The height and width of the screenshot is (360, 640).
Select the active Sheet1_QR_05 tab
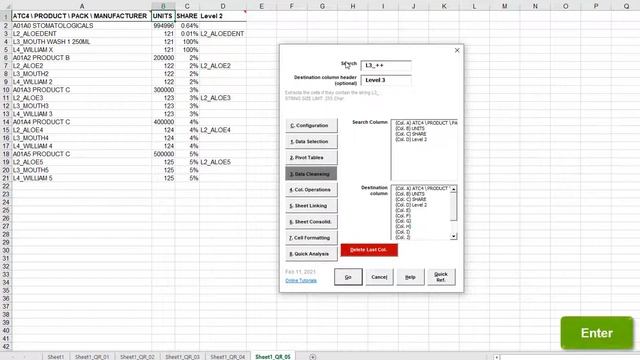pyautogui.click(x=273, y=357)
